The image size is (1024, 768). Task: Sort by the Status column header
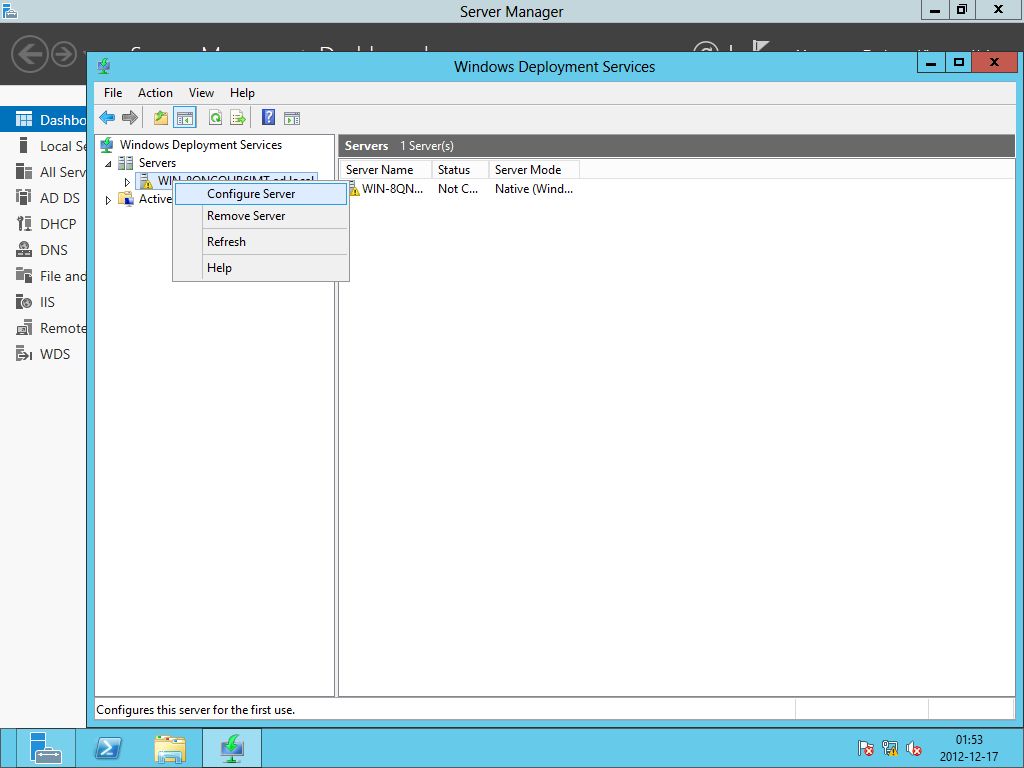pos(460,170)
